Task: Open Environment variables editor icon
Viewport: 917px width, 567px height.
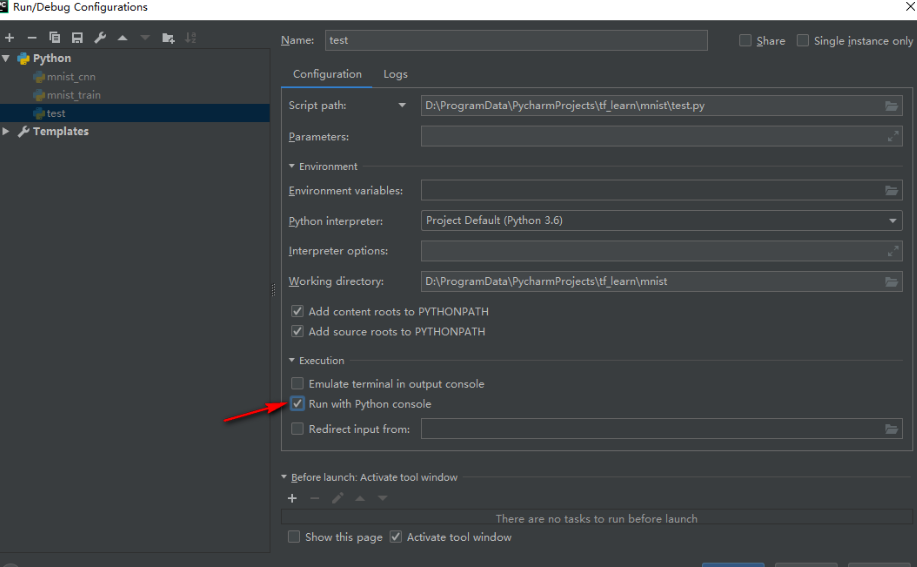Action: (x=891, y=191)
